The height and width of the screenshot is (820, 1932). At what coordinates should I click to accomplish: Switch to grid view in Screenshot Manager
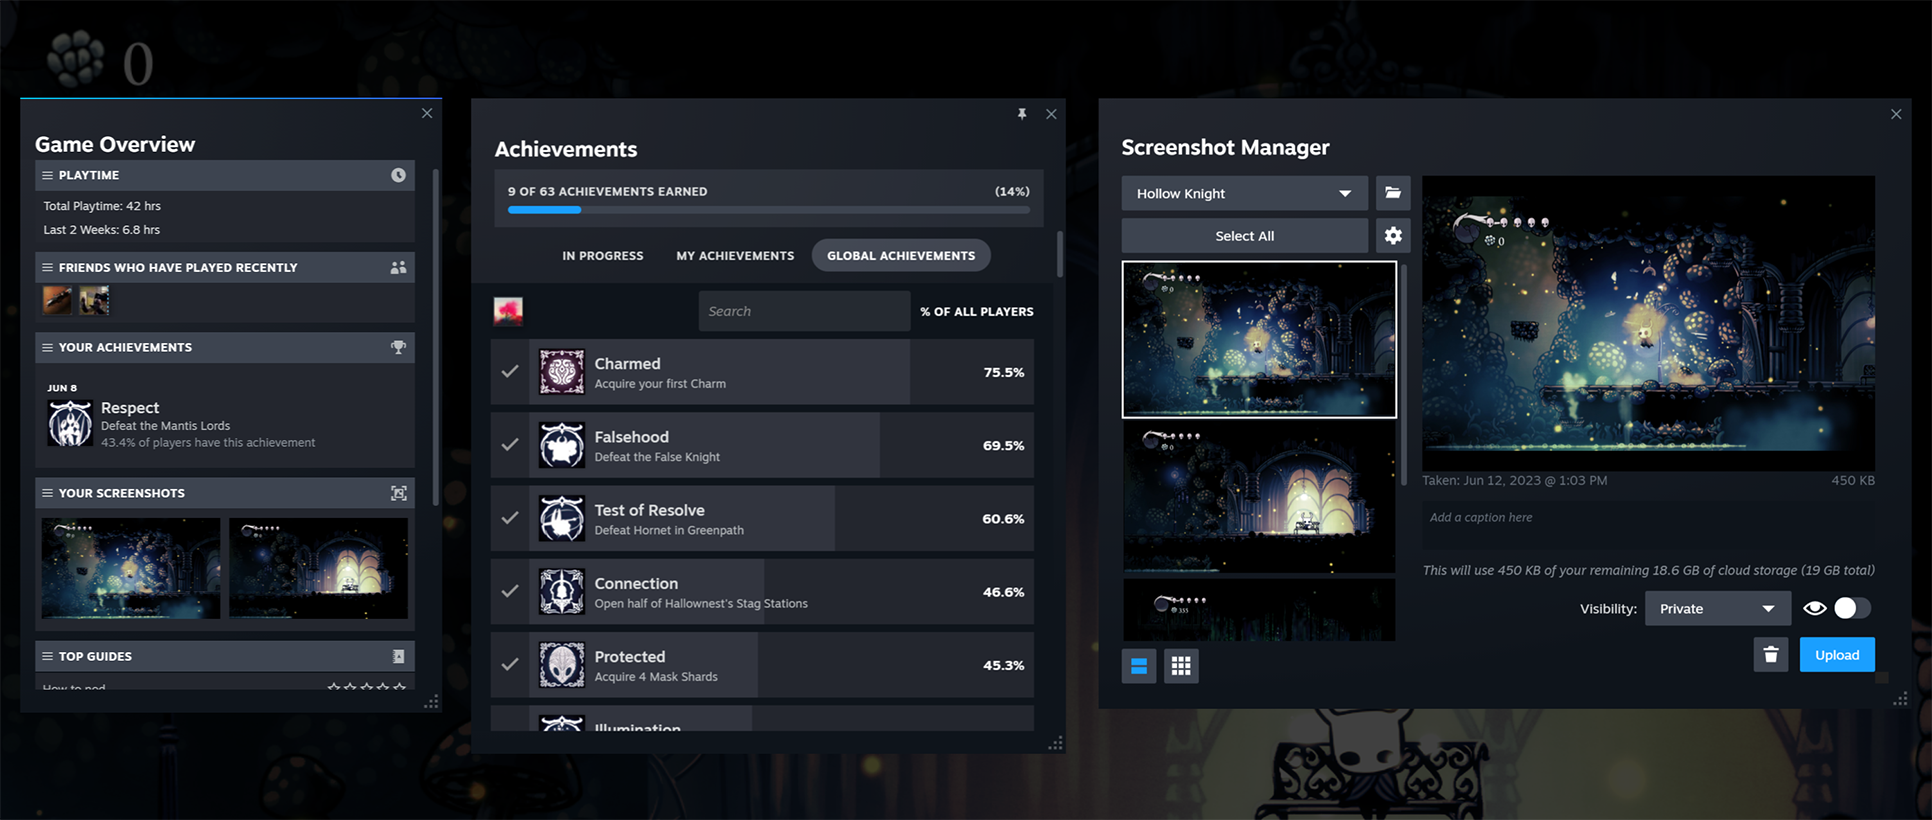pos(1181,666)
